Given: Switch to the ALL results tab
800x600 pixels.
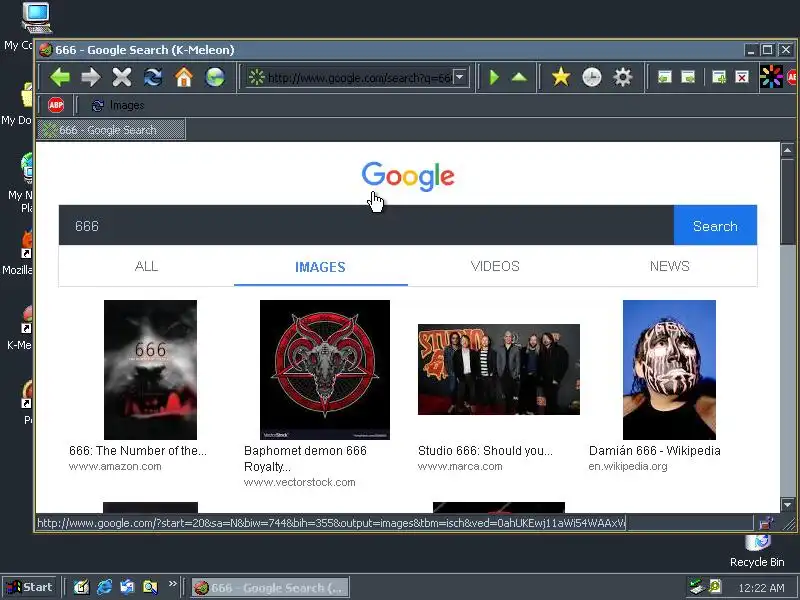Looking at the screenshot, I should (x=146, y=266).
